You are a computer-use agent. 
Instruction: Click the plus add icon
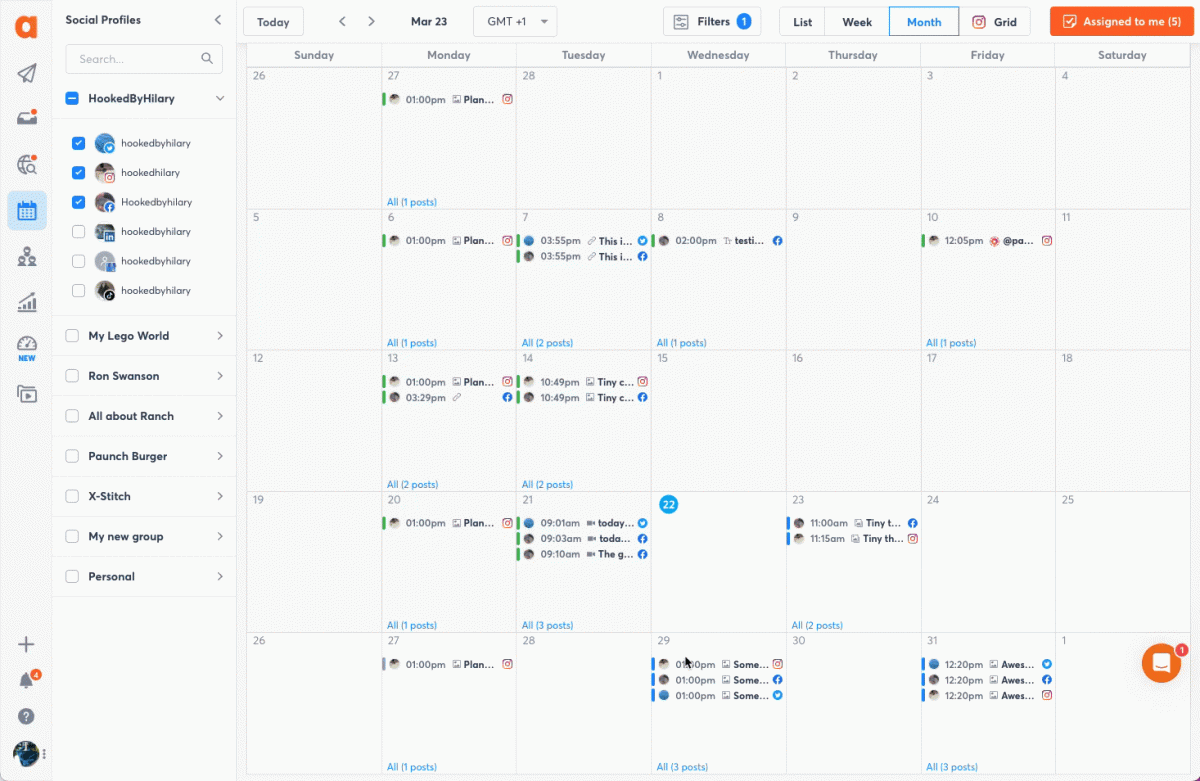(27, 644)
